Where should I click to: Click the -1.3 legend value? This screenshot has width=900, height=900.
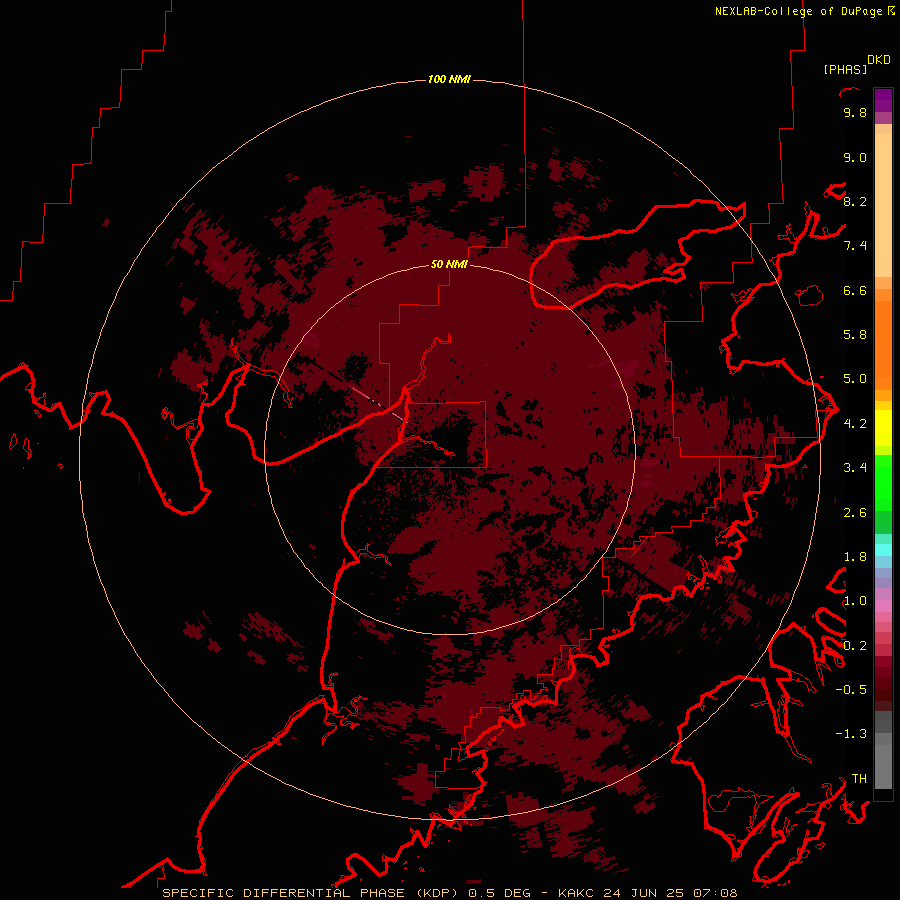[851, 734]
